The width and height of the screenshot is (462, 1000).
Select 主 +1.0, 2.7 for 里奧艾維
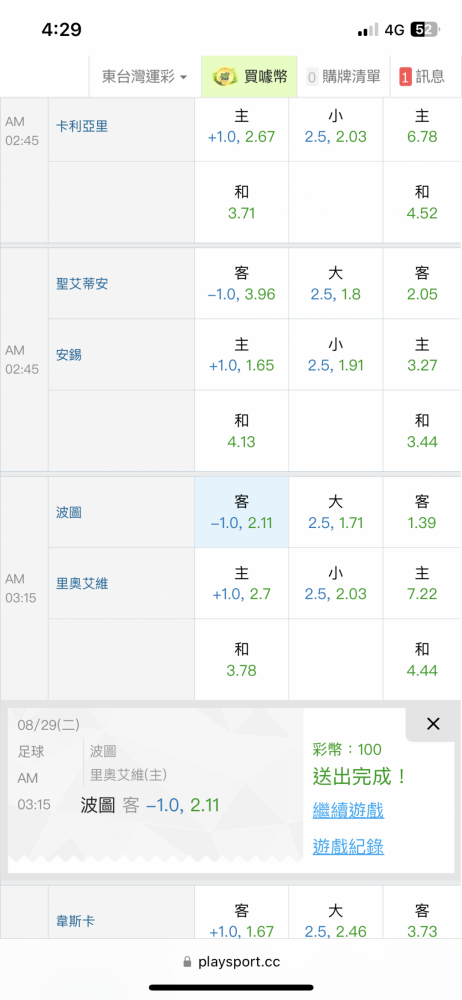tap(242, 583)
